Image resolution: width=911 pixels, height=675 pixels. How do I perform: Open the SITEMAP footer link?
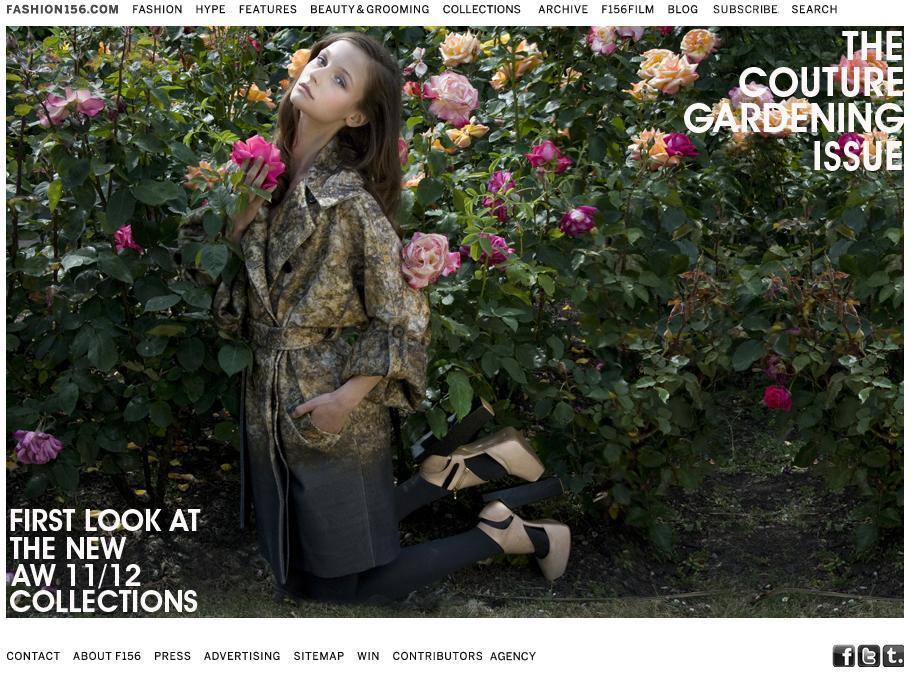click(x=318, y=656)
